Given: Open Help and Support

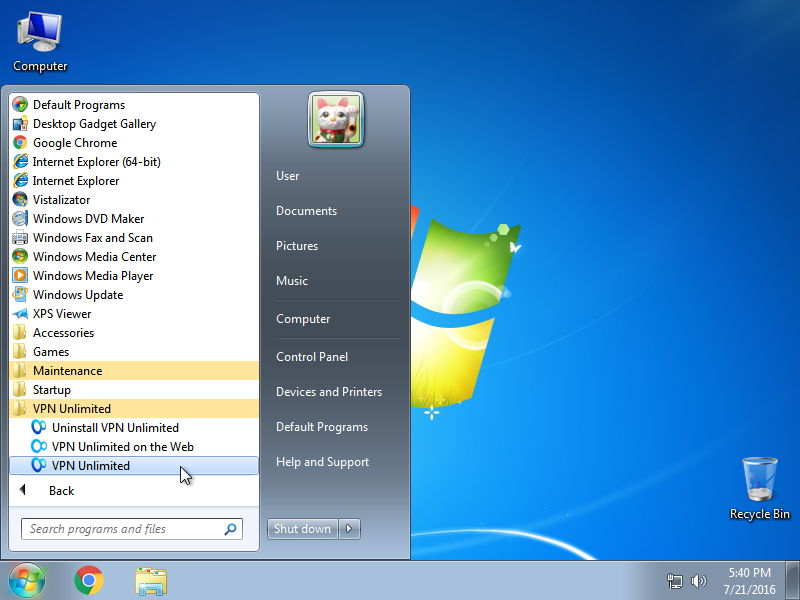Looking at the screenshot, I should [x=322, y=462].
